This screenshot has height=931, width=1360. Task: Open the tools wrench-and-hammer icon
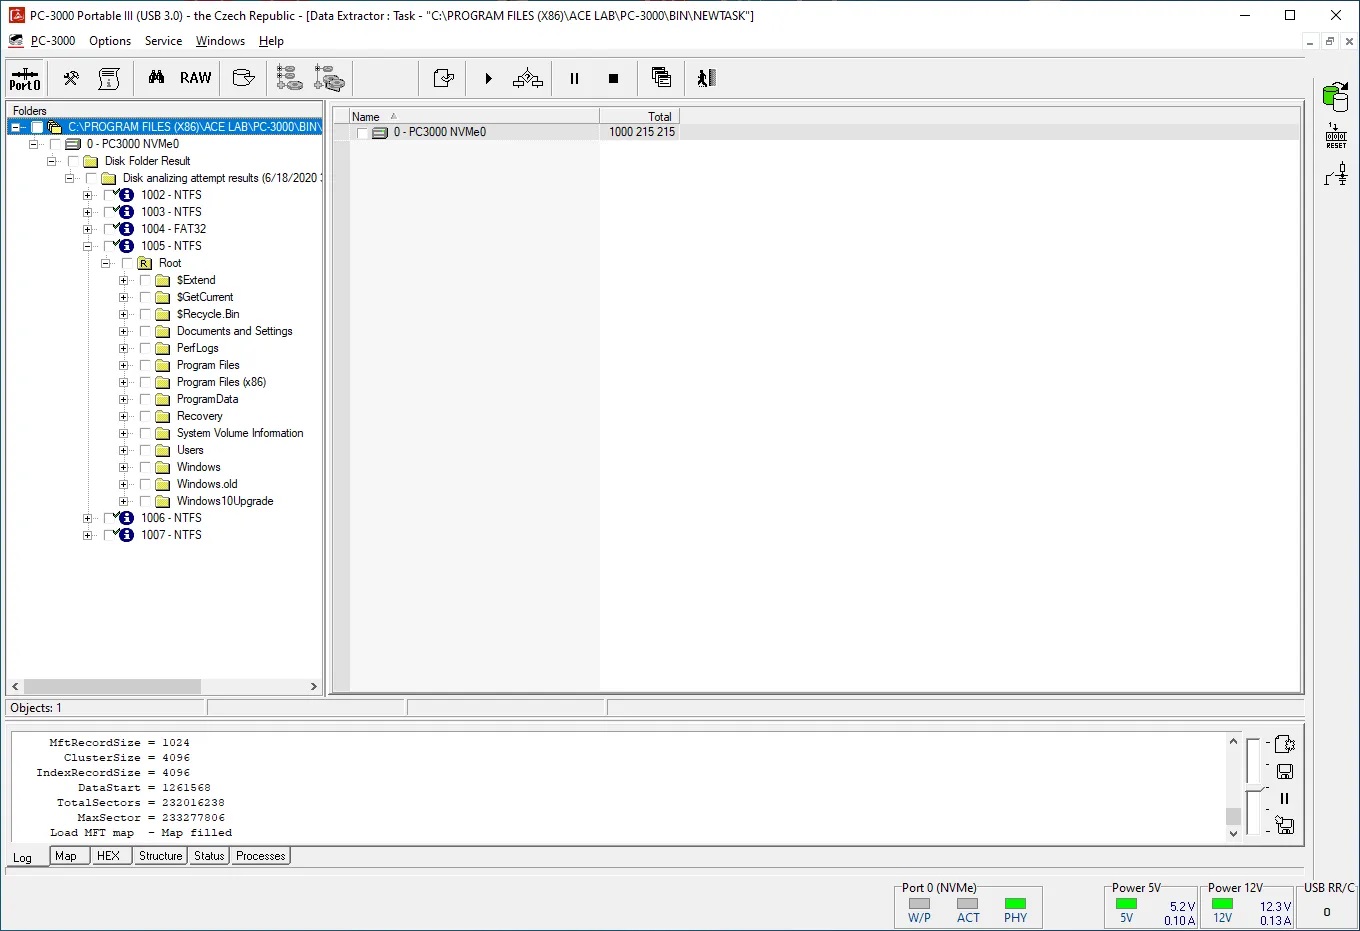(71, 78)
